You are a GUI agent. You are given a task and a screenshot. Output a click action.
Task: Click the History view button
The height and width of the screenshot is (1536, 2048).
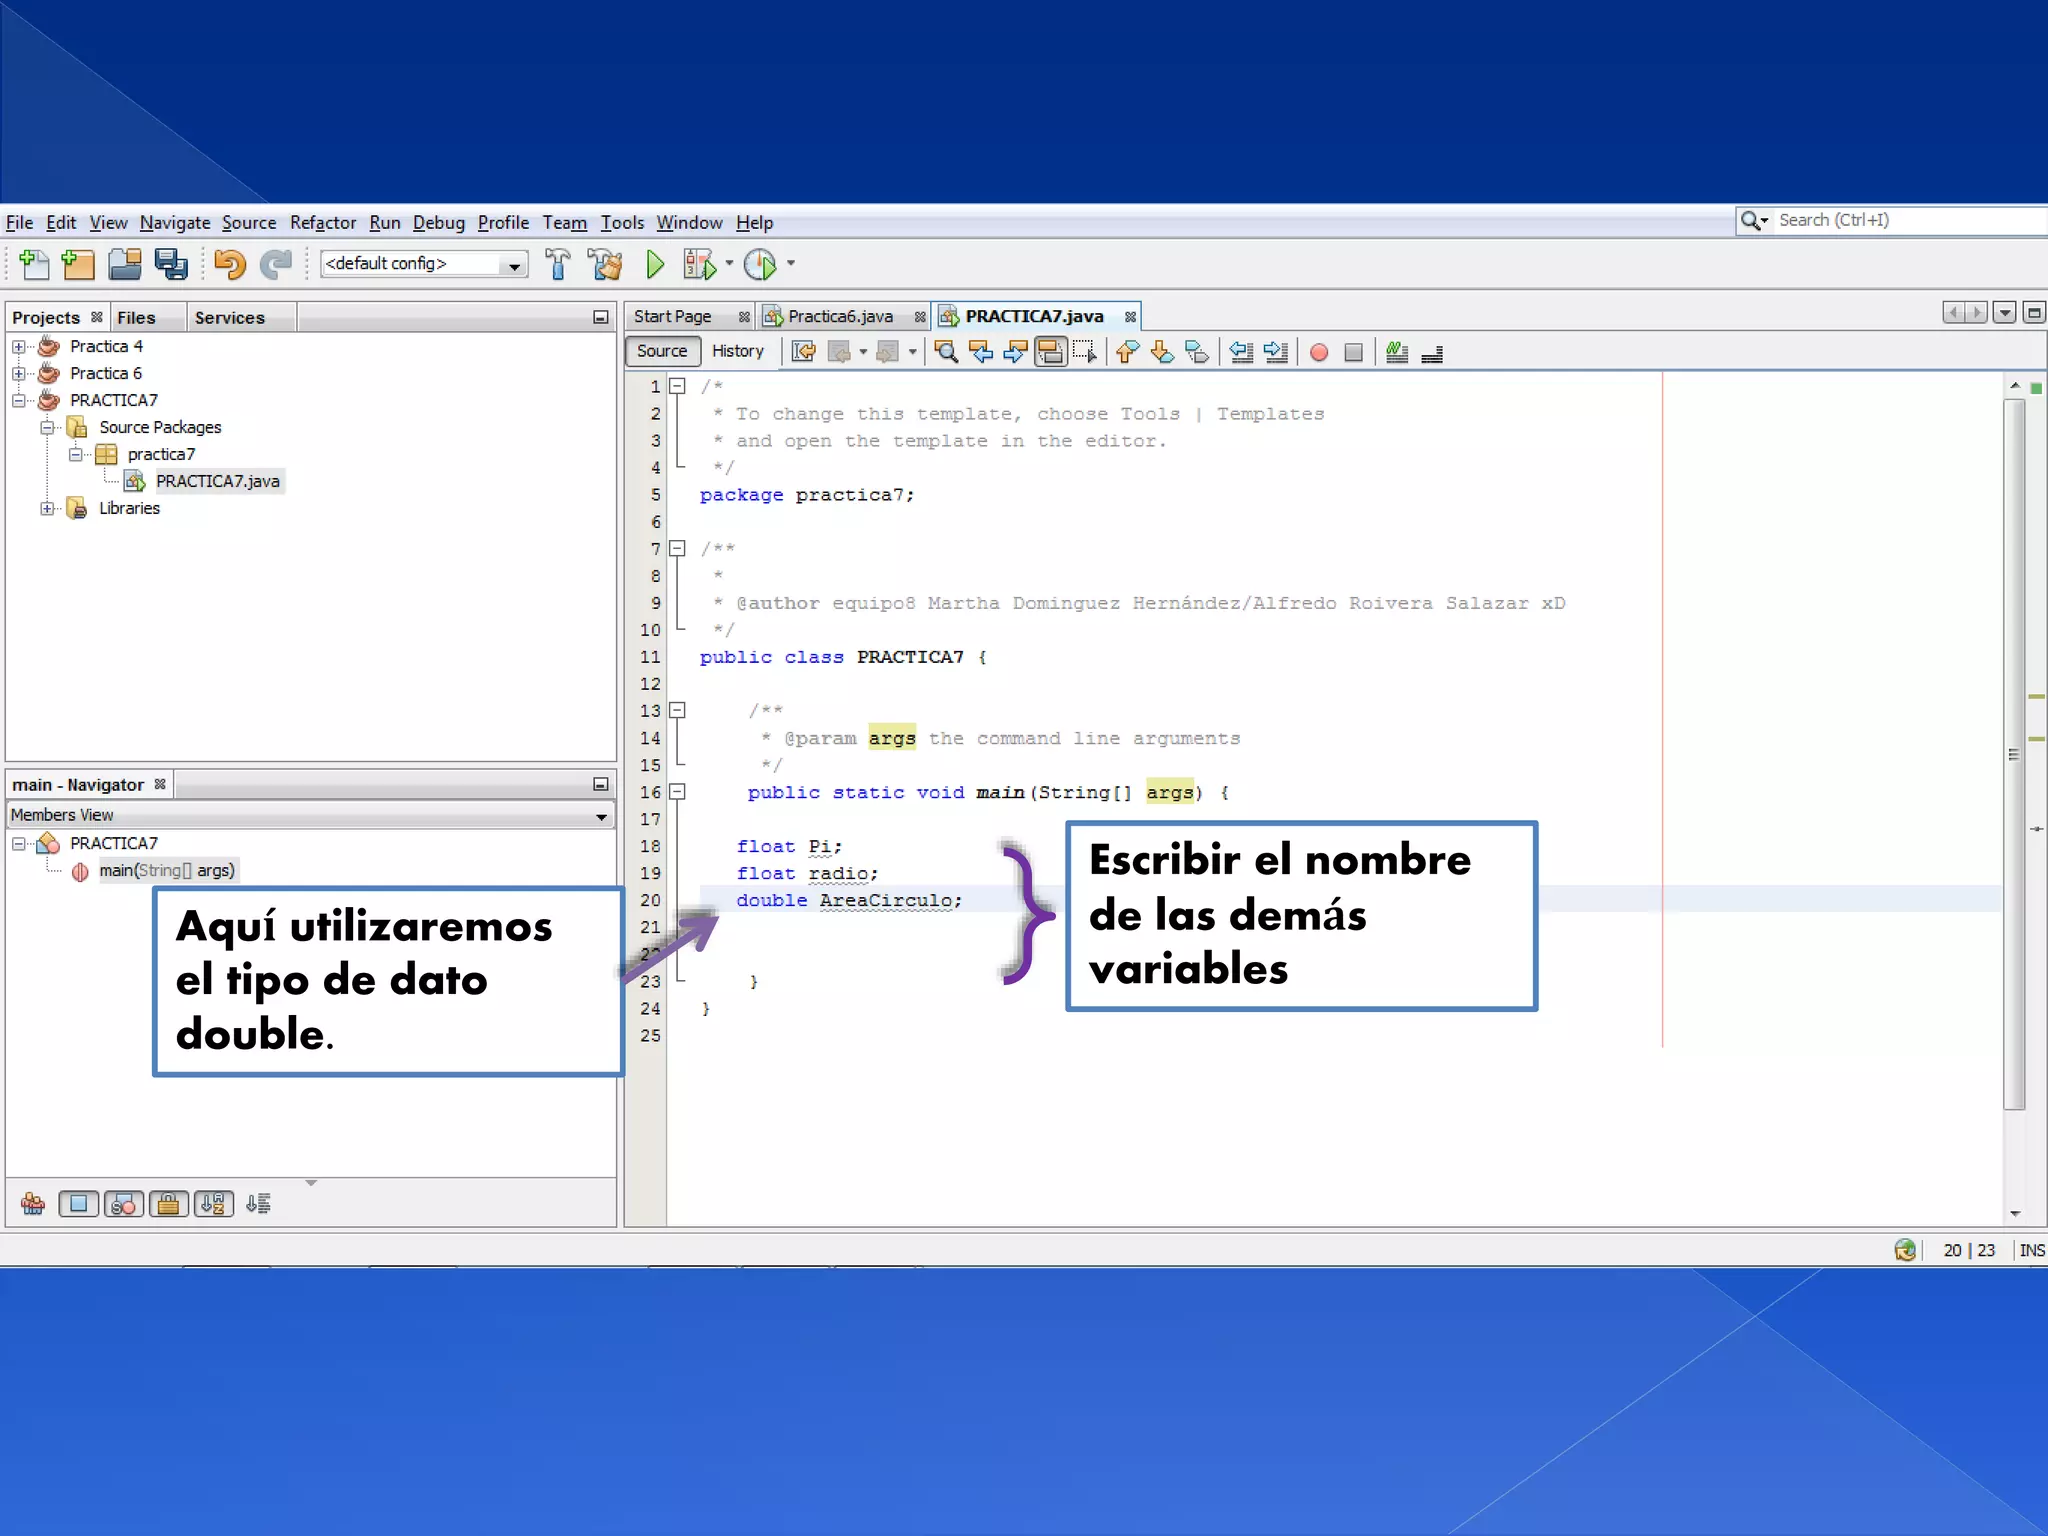click(x=737, y=351)
